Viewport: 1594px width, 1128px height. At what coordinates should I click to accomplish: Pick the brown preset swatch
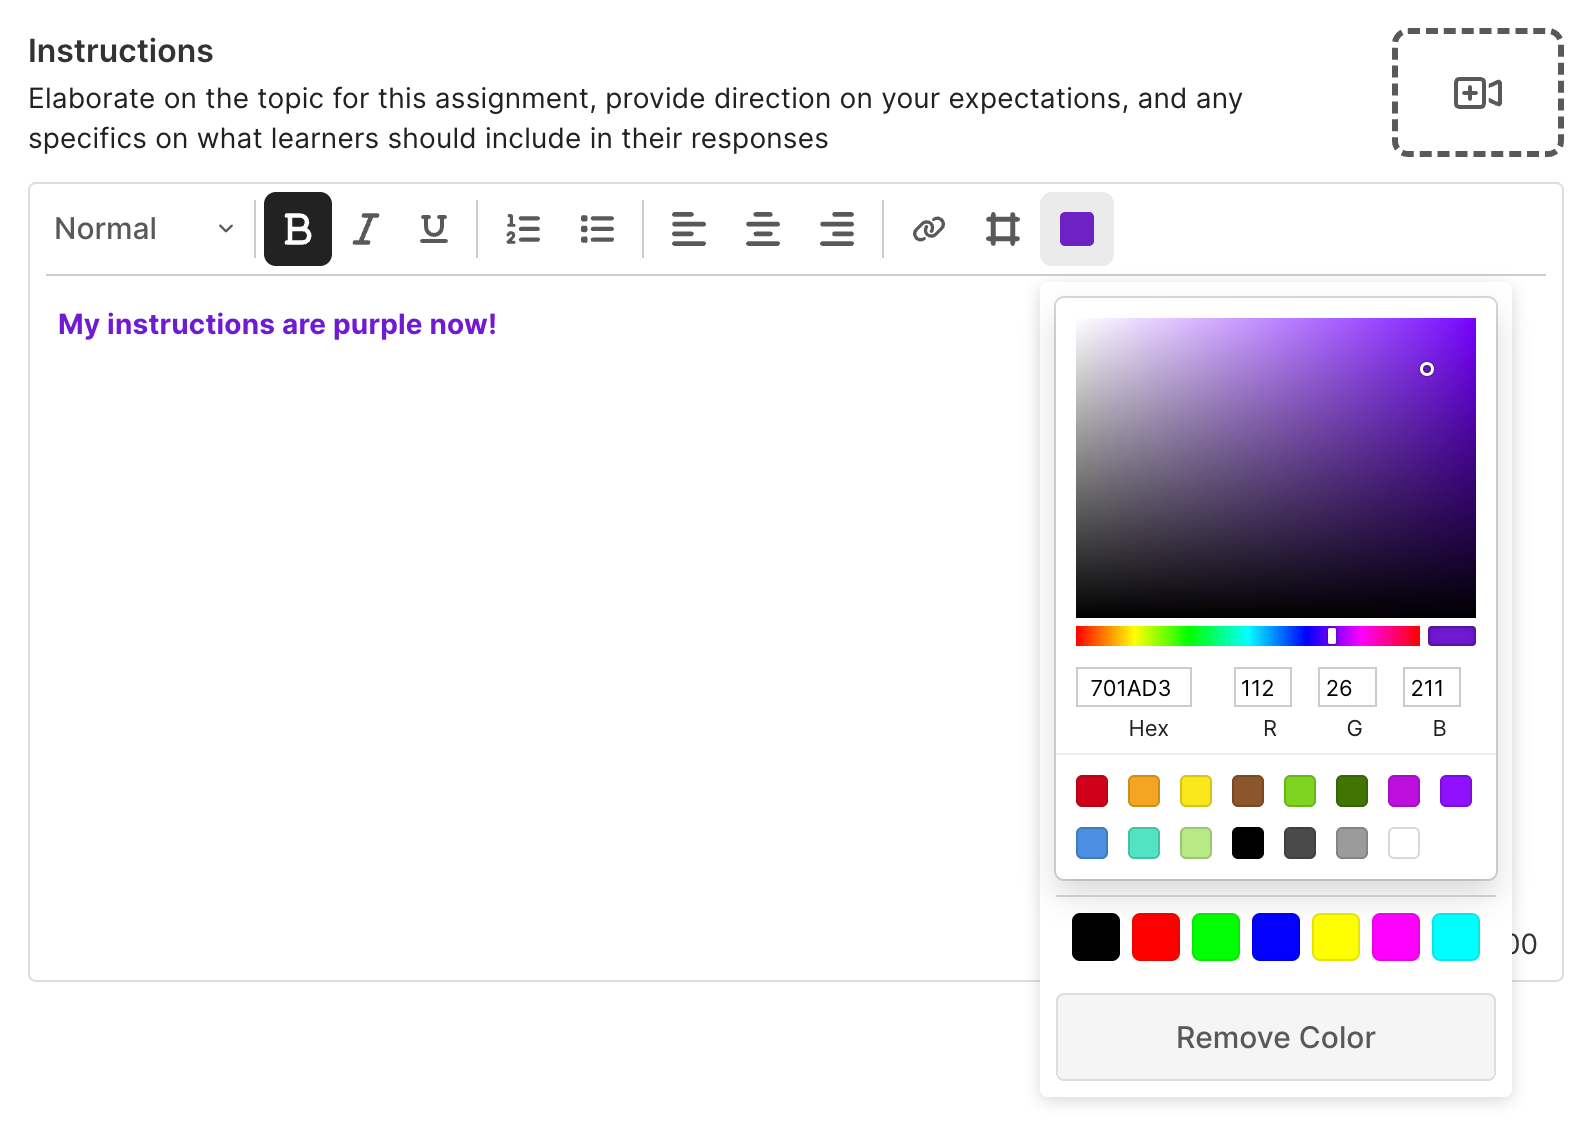[x=1248, y=791]
